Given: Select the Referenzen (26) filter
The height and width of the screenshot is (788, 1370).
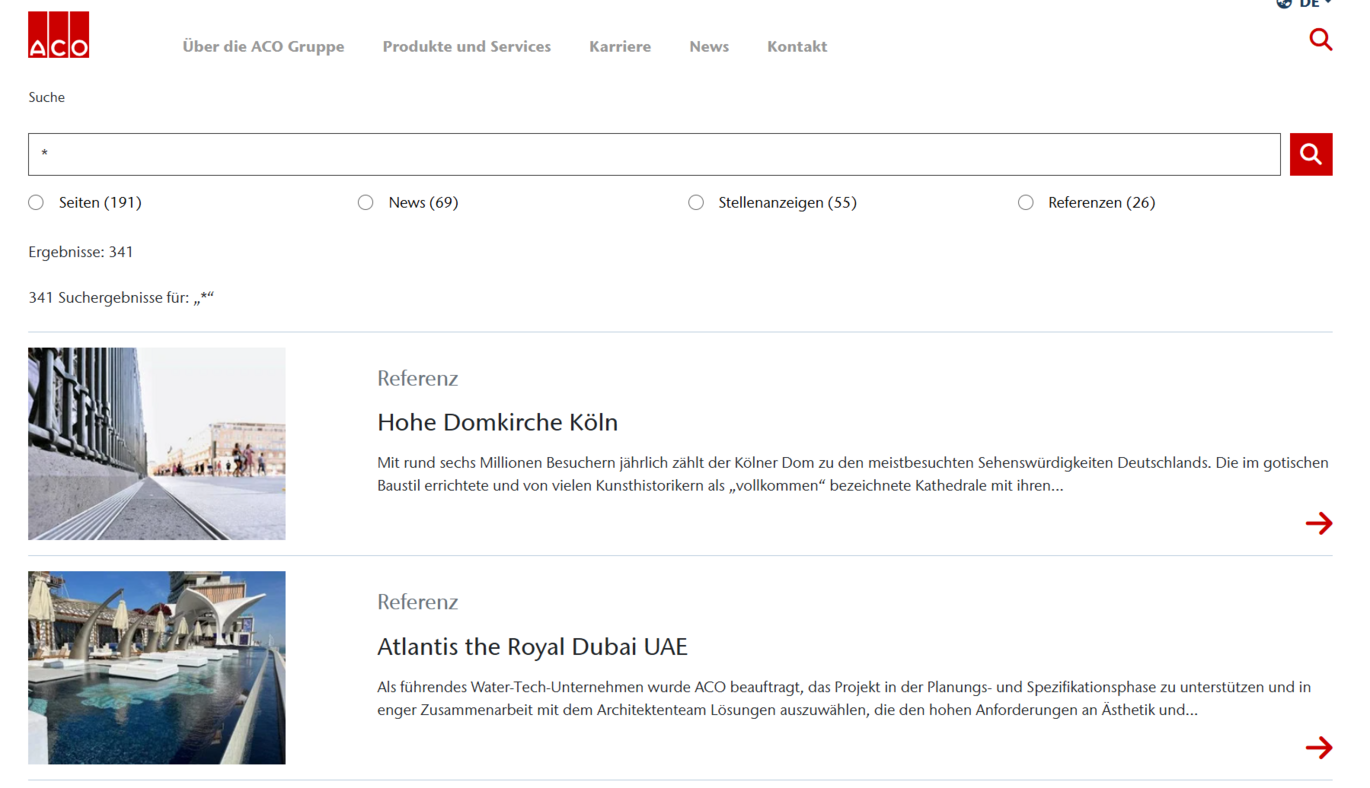Looking at the screenshot, I should click(x=1026, y=202).
